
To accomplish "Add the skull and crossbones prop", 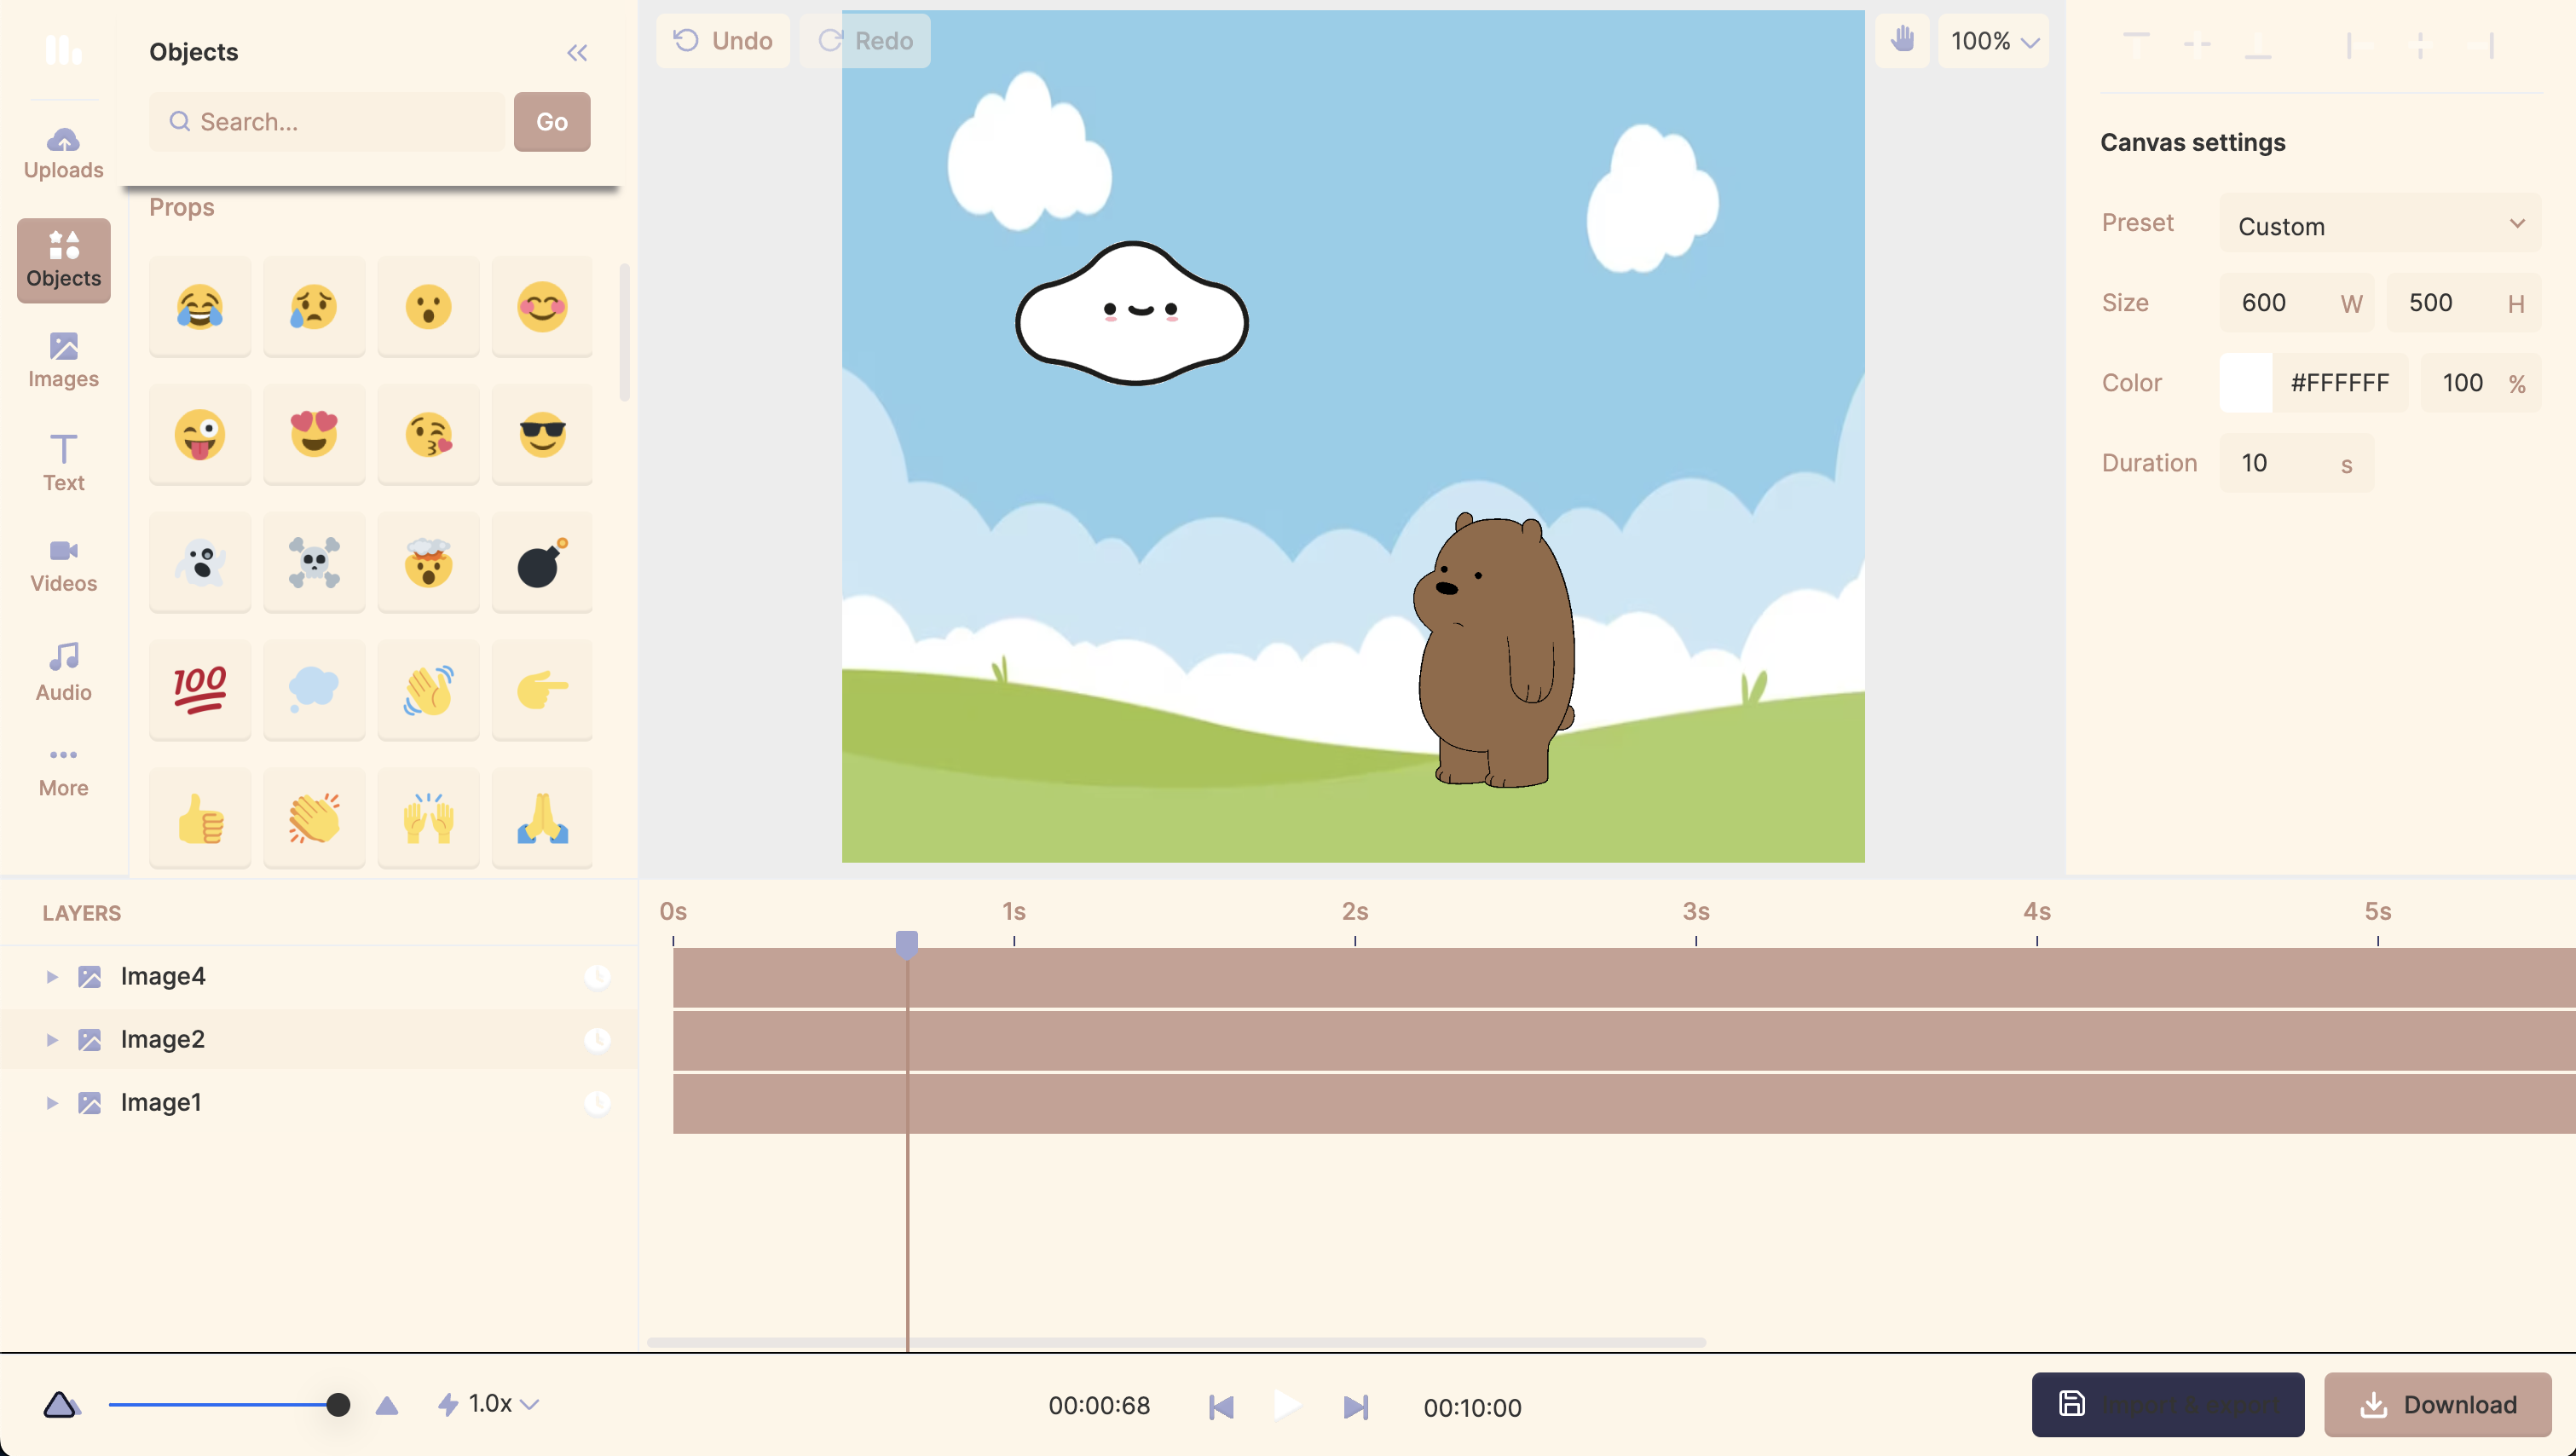I will click(x=314, y=562).
